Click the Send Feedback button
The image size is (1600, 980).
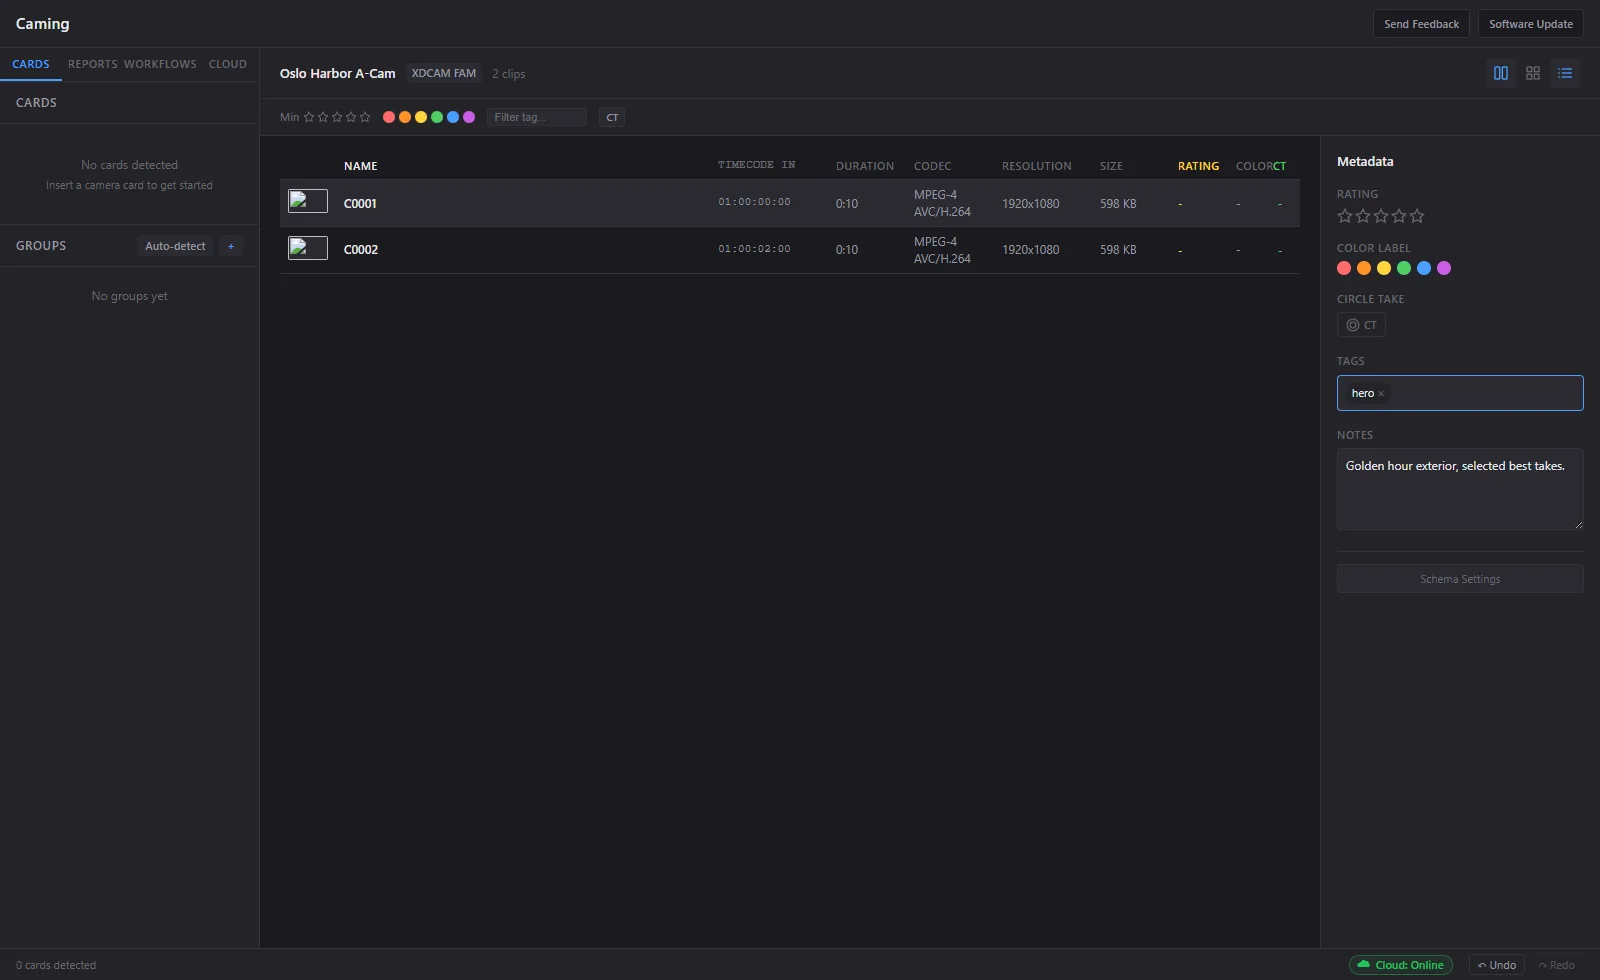[1421, 23]
